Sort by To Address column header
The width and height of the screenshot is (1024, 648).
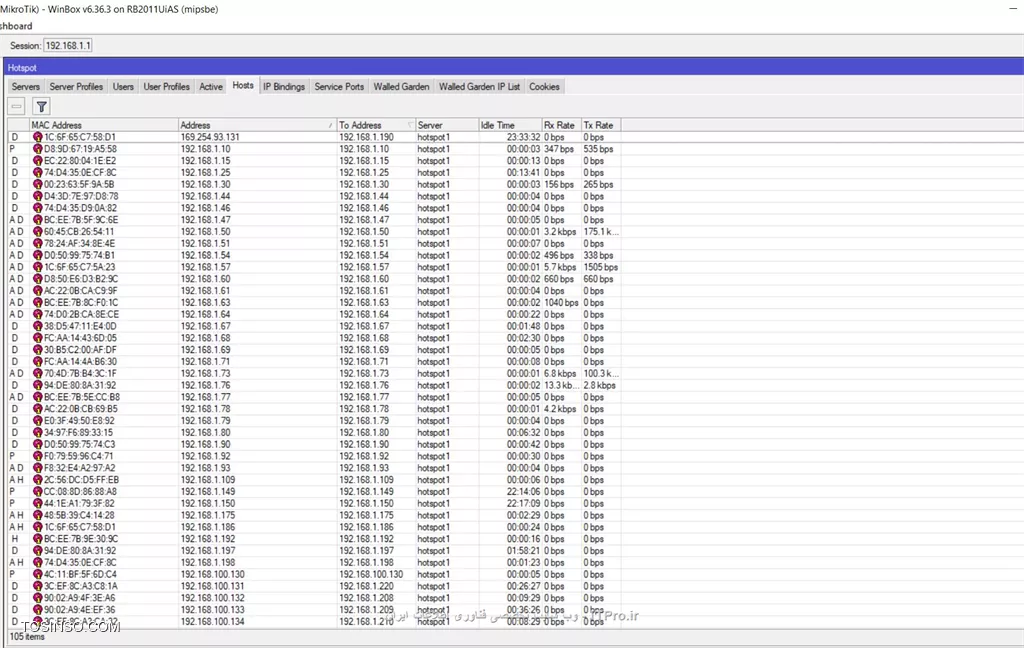[376, 125]
